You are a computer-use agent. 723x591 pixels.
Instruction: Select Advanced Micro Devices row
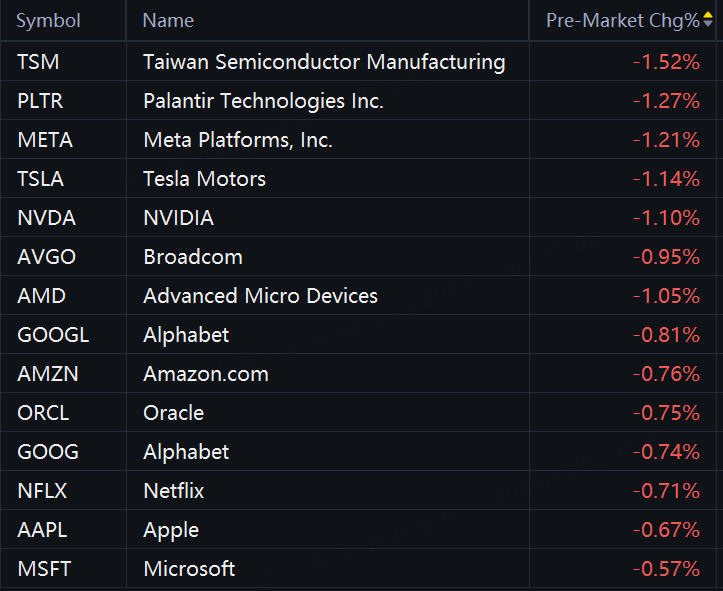(x=260, y=296)
